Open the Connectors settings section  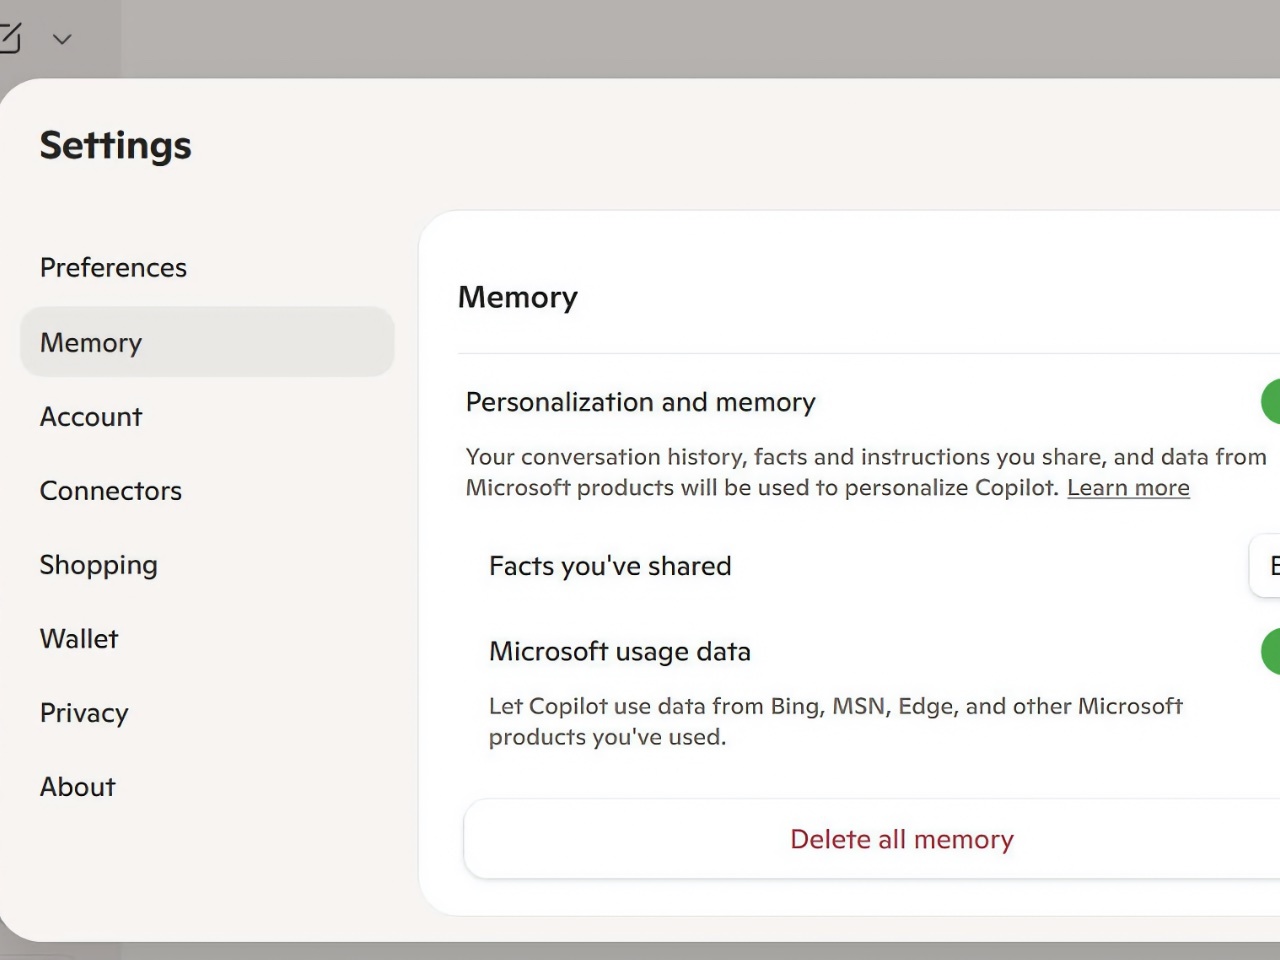coord(111,491)
